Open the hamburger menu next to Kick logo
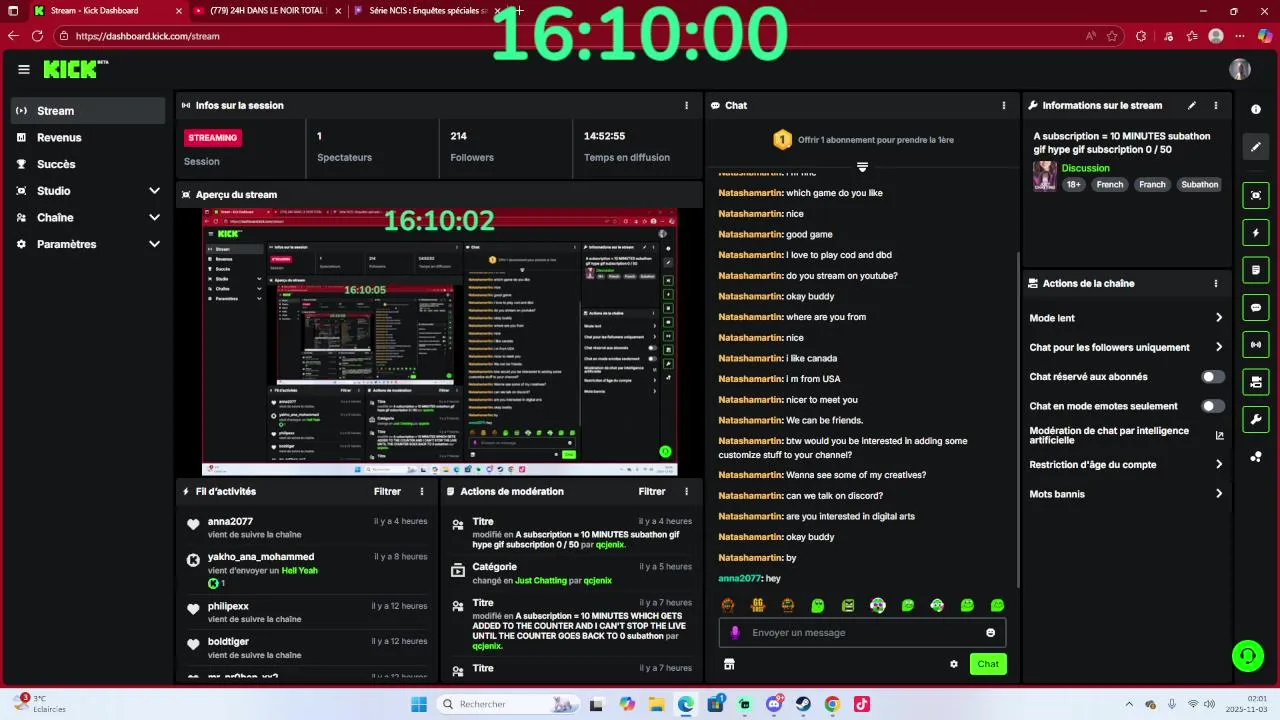The height and width of the screenshot is (720, 1280). 24,69
